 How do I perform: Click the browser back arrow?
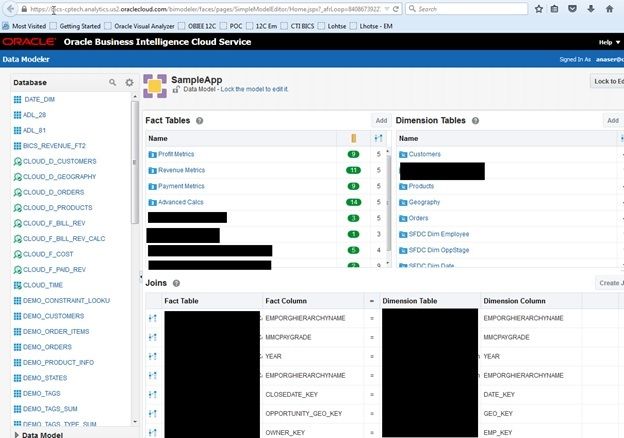10,9
